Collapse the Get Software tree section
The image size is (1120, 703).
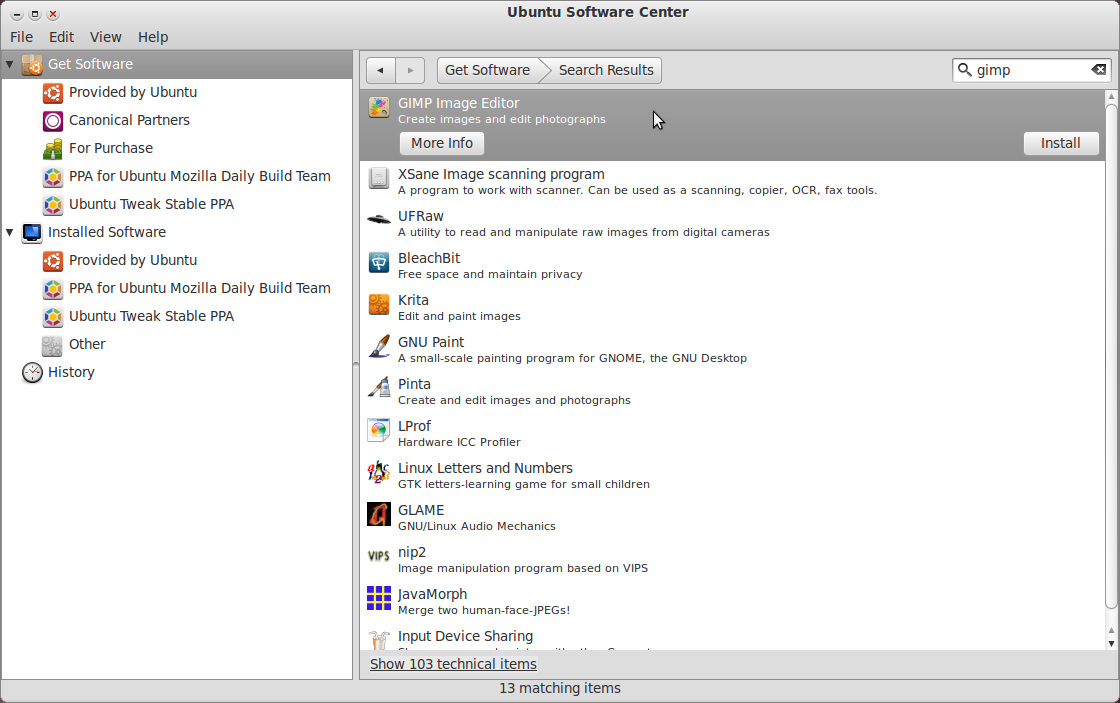10,64
